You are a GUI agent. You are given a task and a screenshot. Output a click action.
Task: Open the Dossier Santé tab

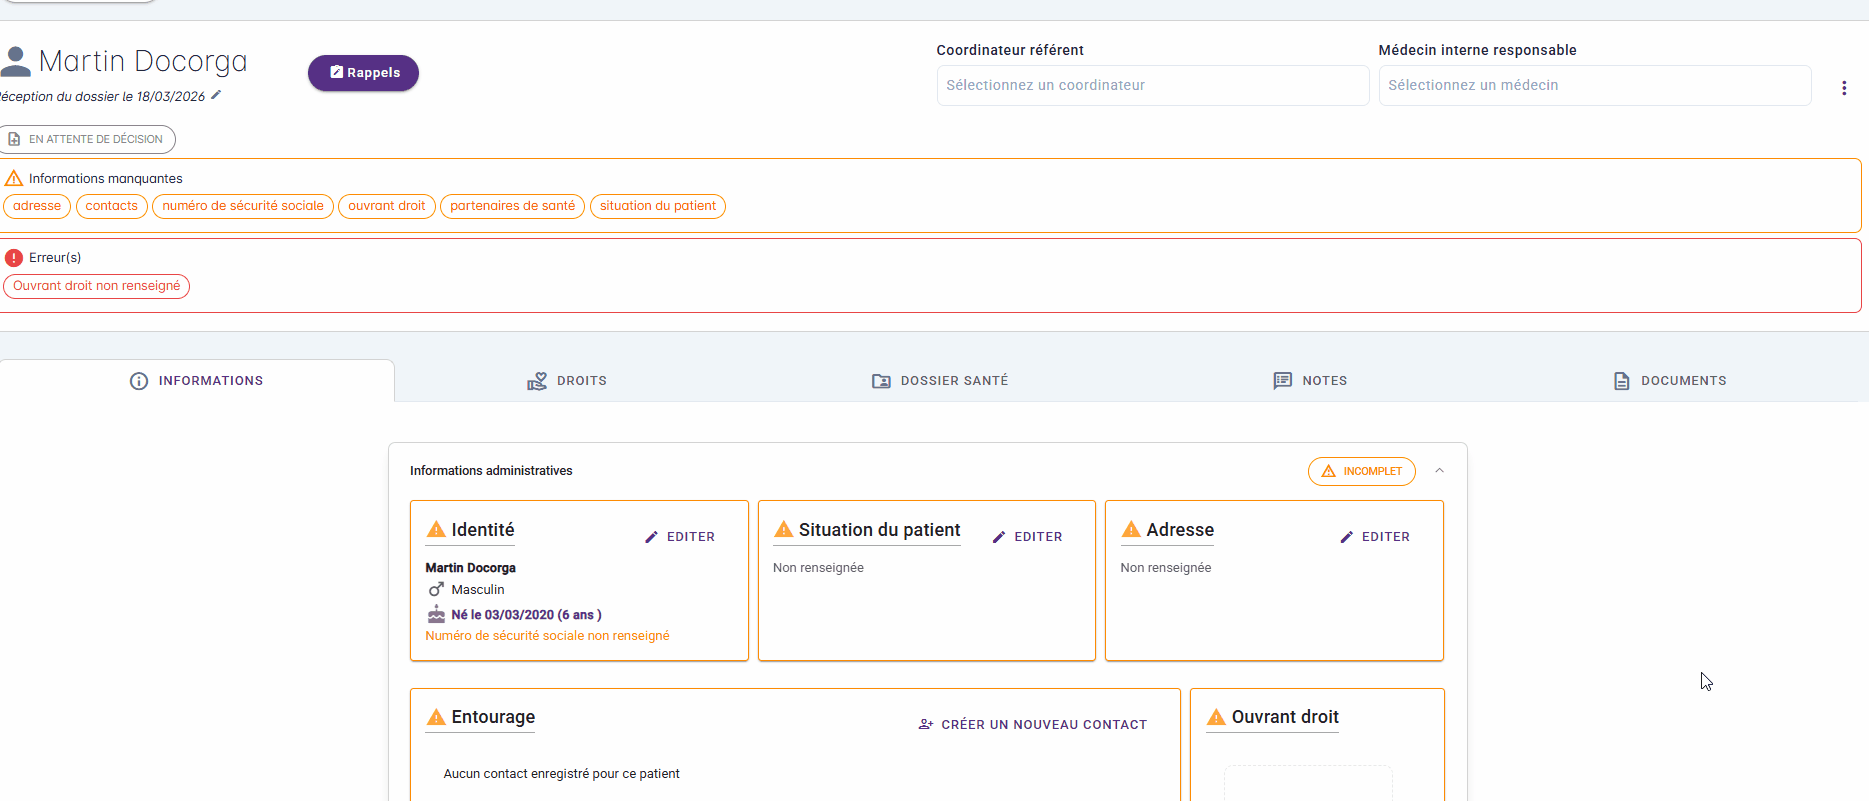[940, 381]
